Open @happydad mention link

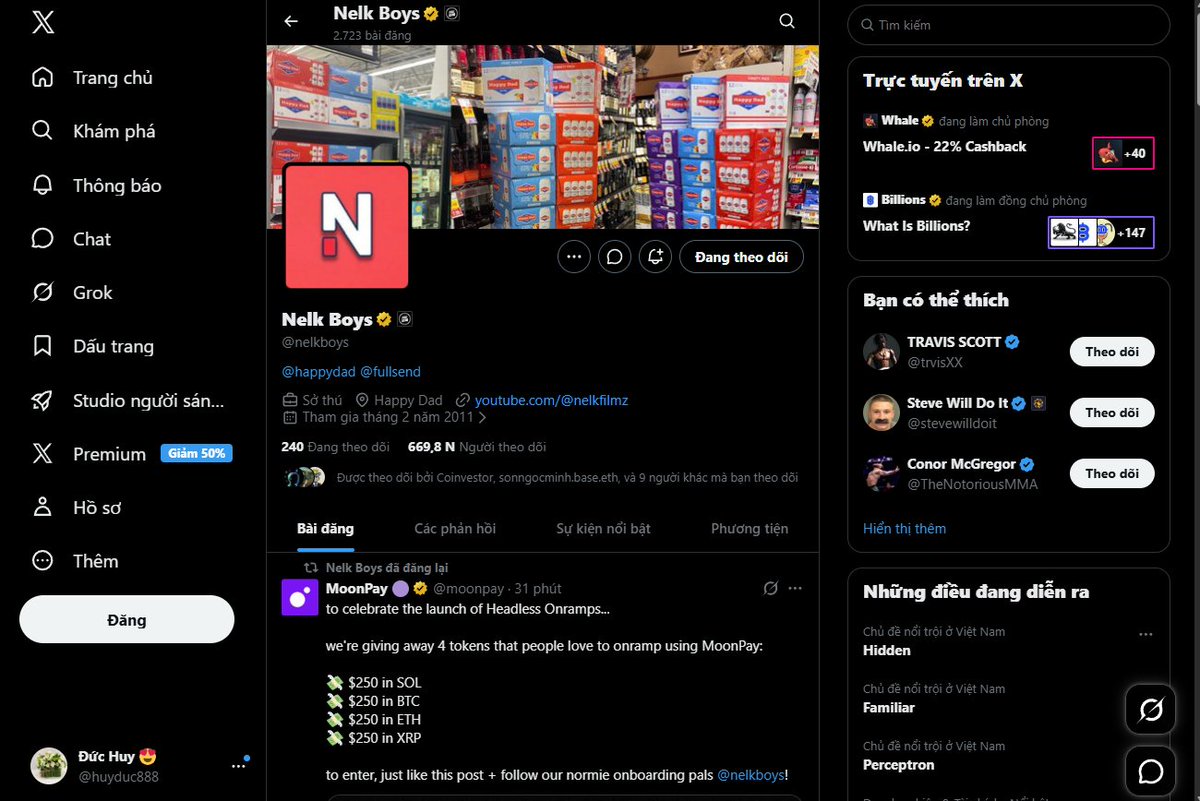coord(318,371)
